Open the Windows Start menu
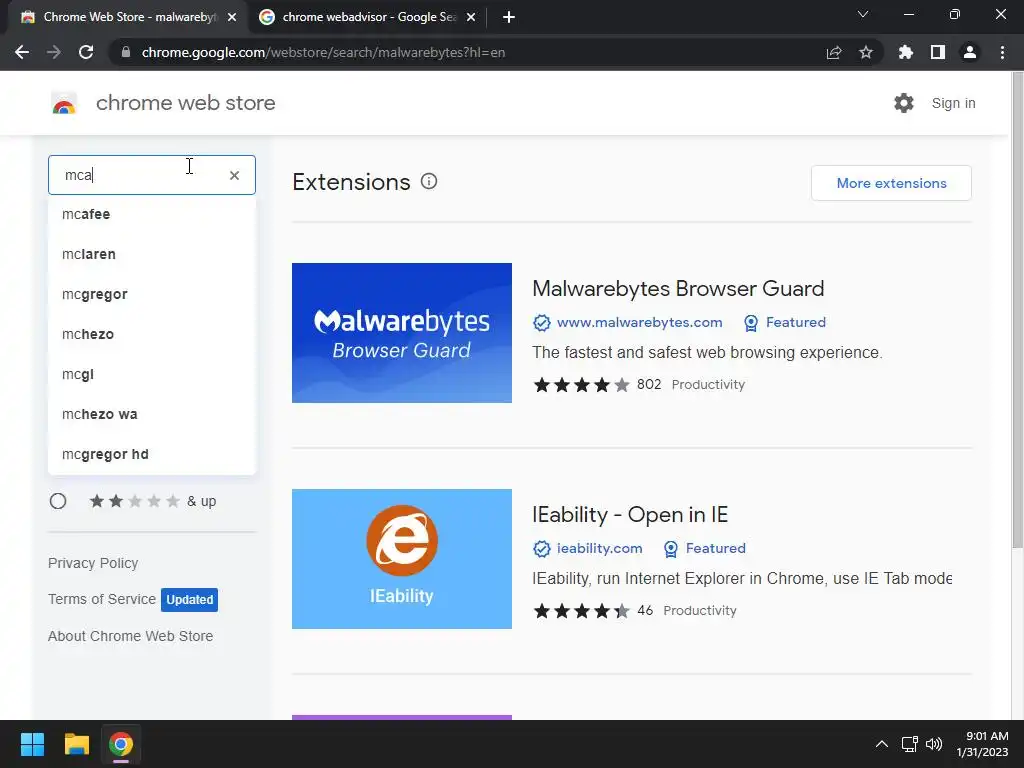 click(32, 744)
